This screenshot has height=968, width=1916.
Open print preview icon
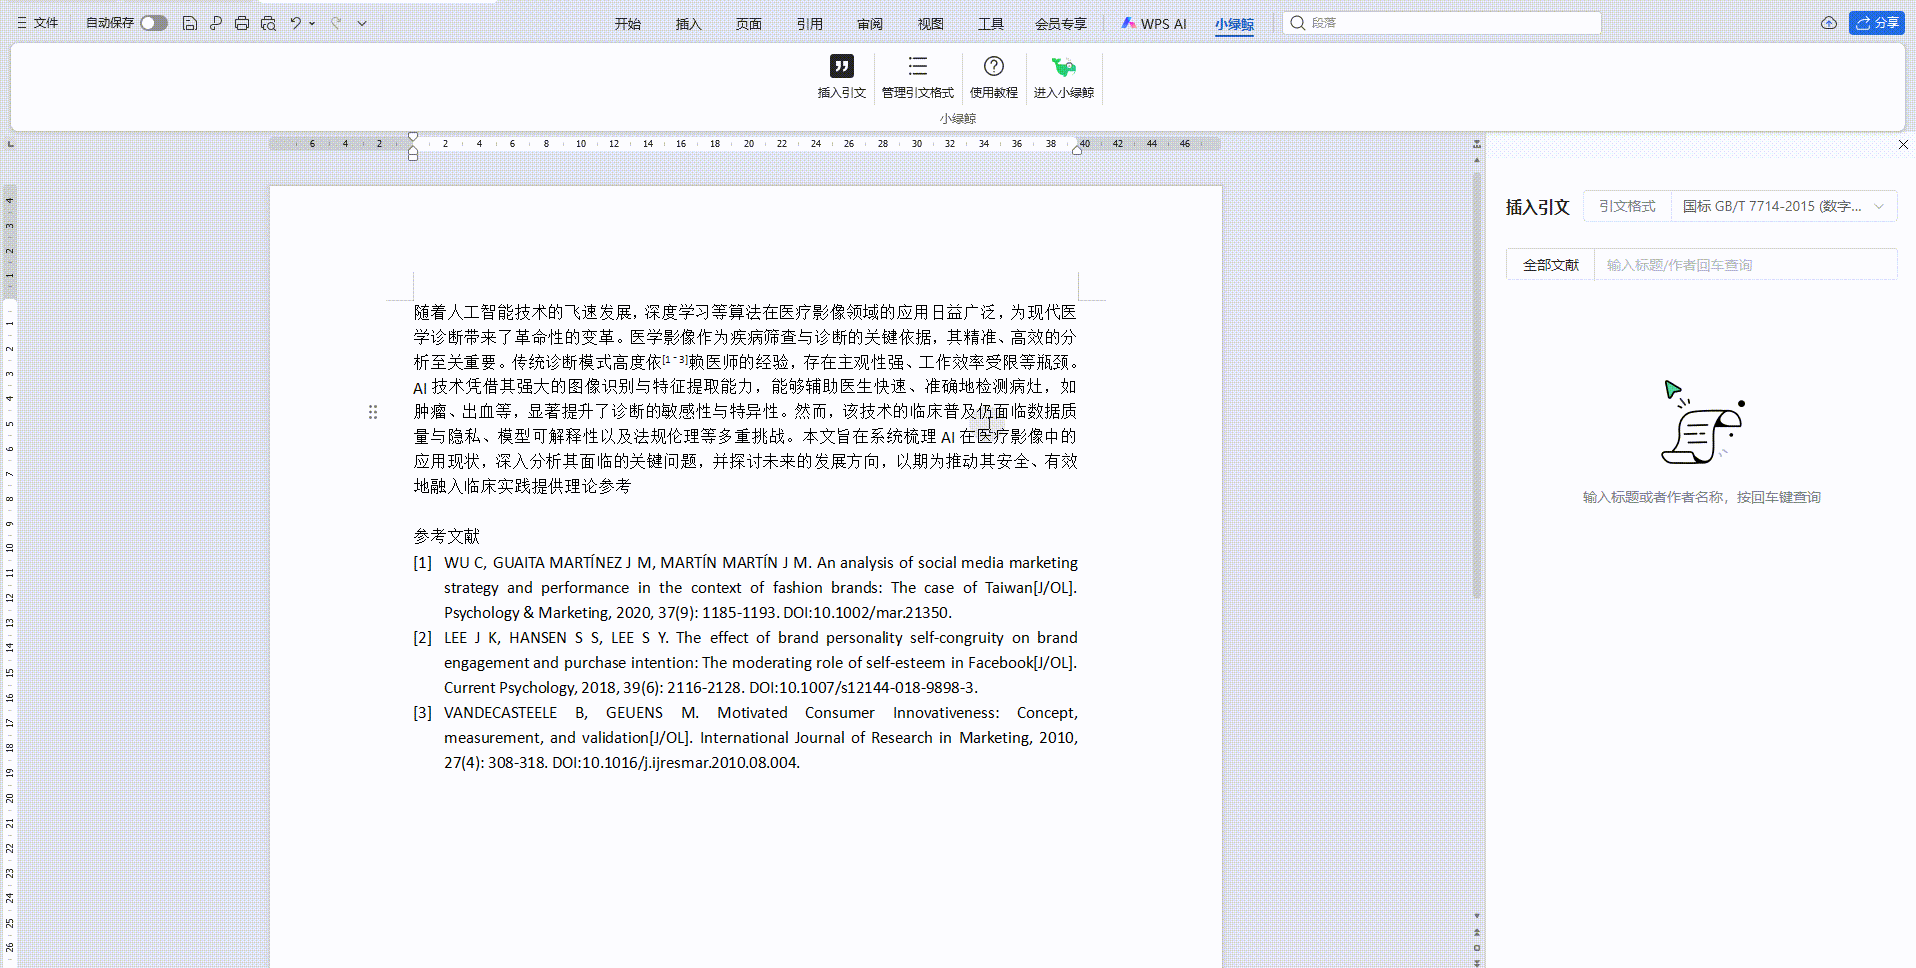coord(268,23)
